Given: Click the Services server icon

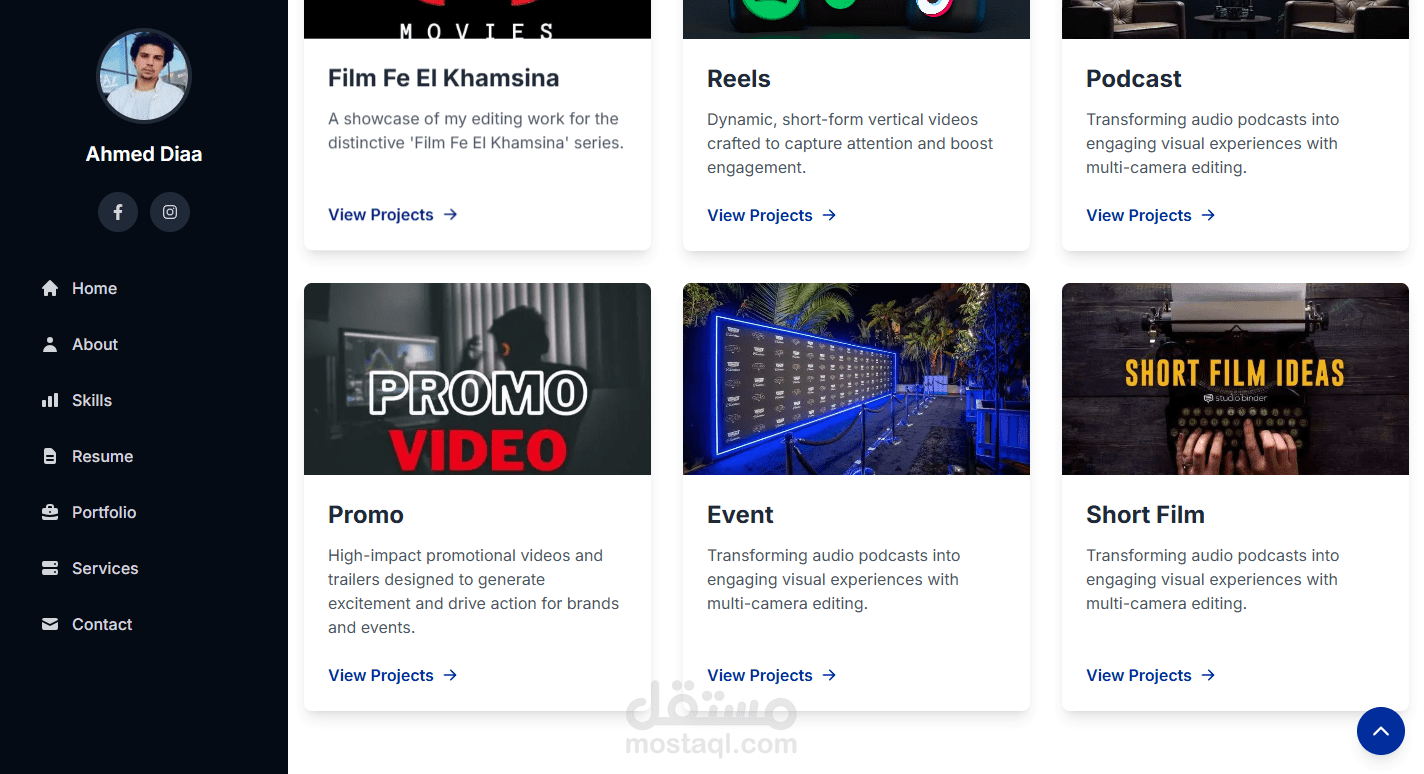Looking at the screenshot, I should [50, 568].
